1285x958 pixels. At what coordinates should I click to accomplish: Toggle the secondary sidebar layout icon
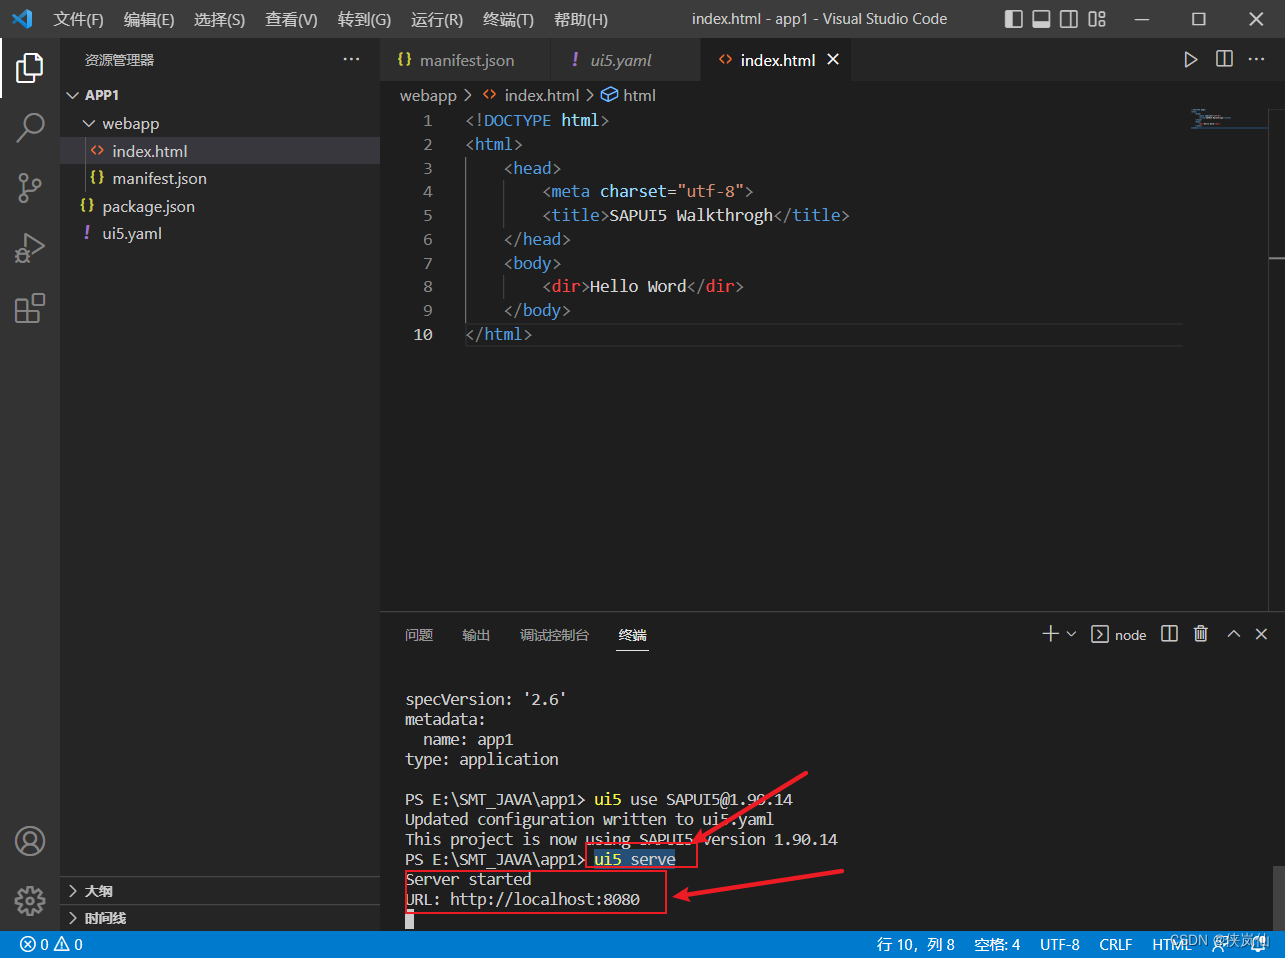coord(1069,19)
